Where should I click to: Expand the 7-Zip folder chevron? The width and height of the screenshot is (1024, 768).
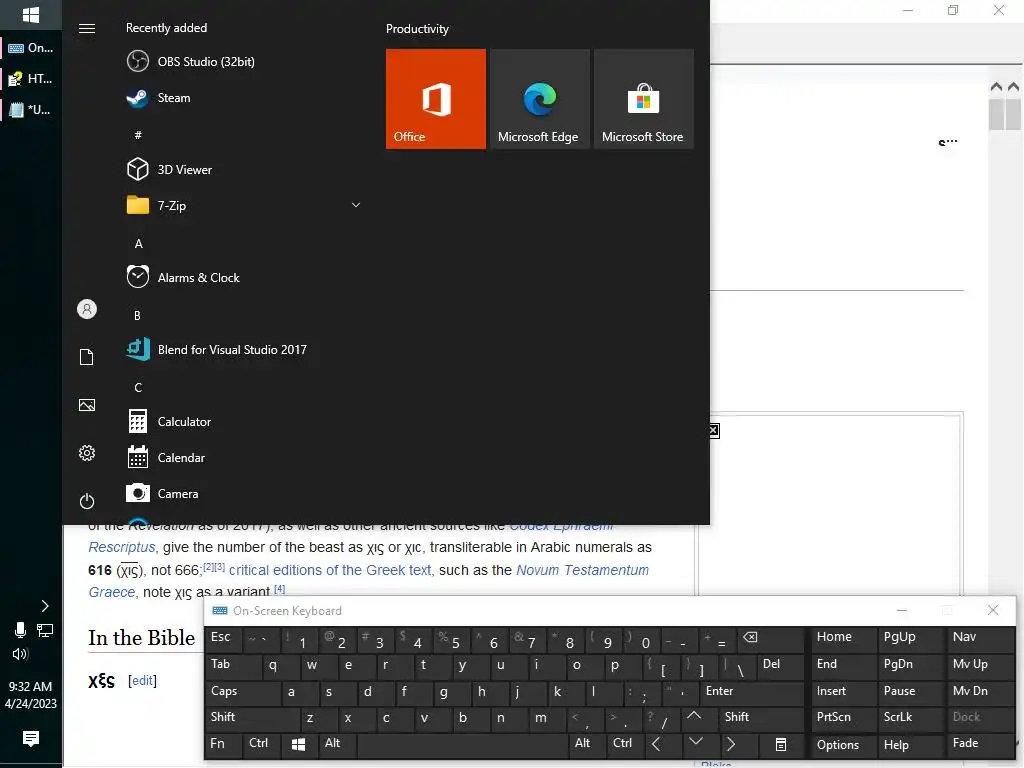(356, 205)
